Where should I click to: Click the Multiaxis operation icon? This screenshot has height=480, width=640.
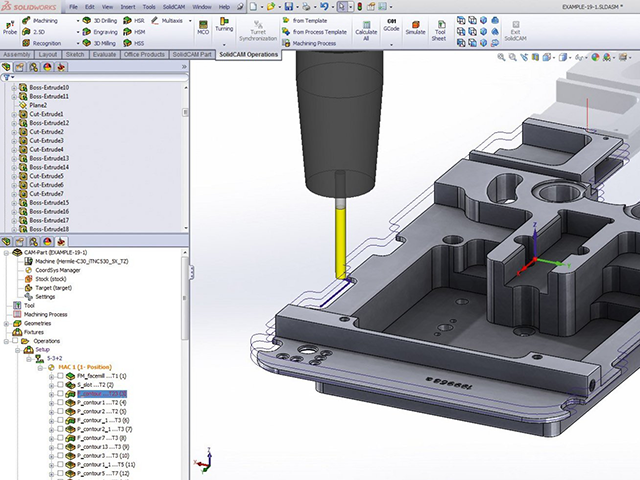click(x=155, y=20)
